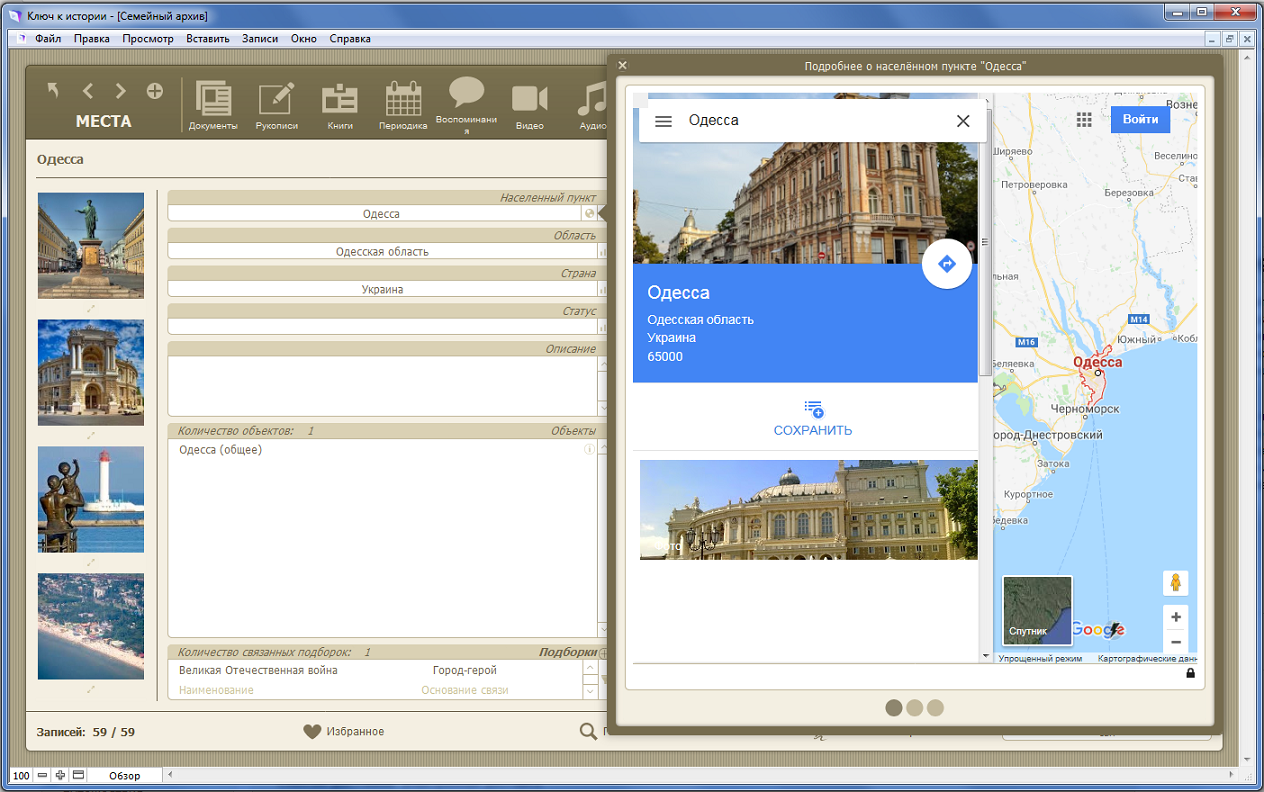Viewport: 1264px width, 792px height.
Task: Open Google apps grid icon
Action: [1084, 120]
